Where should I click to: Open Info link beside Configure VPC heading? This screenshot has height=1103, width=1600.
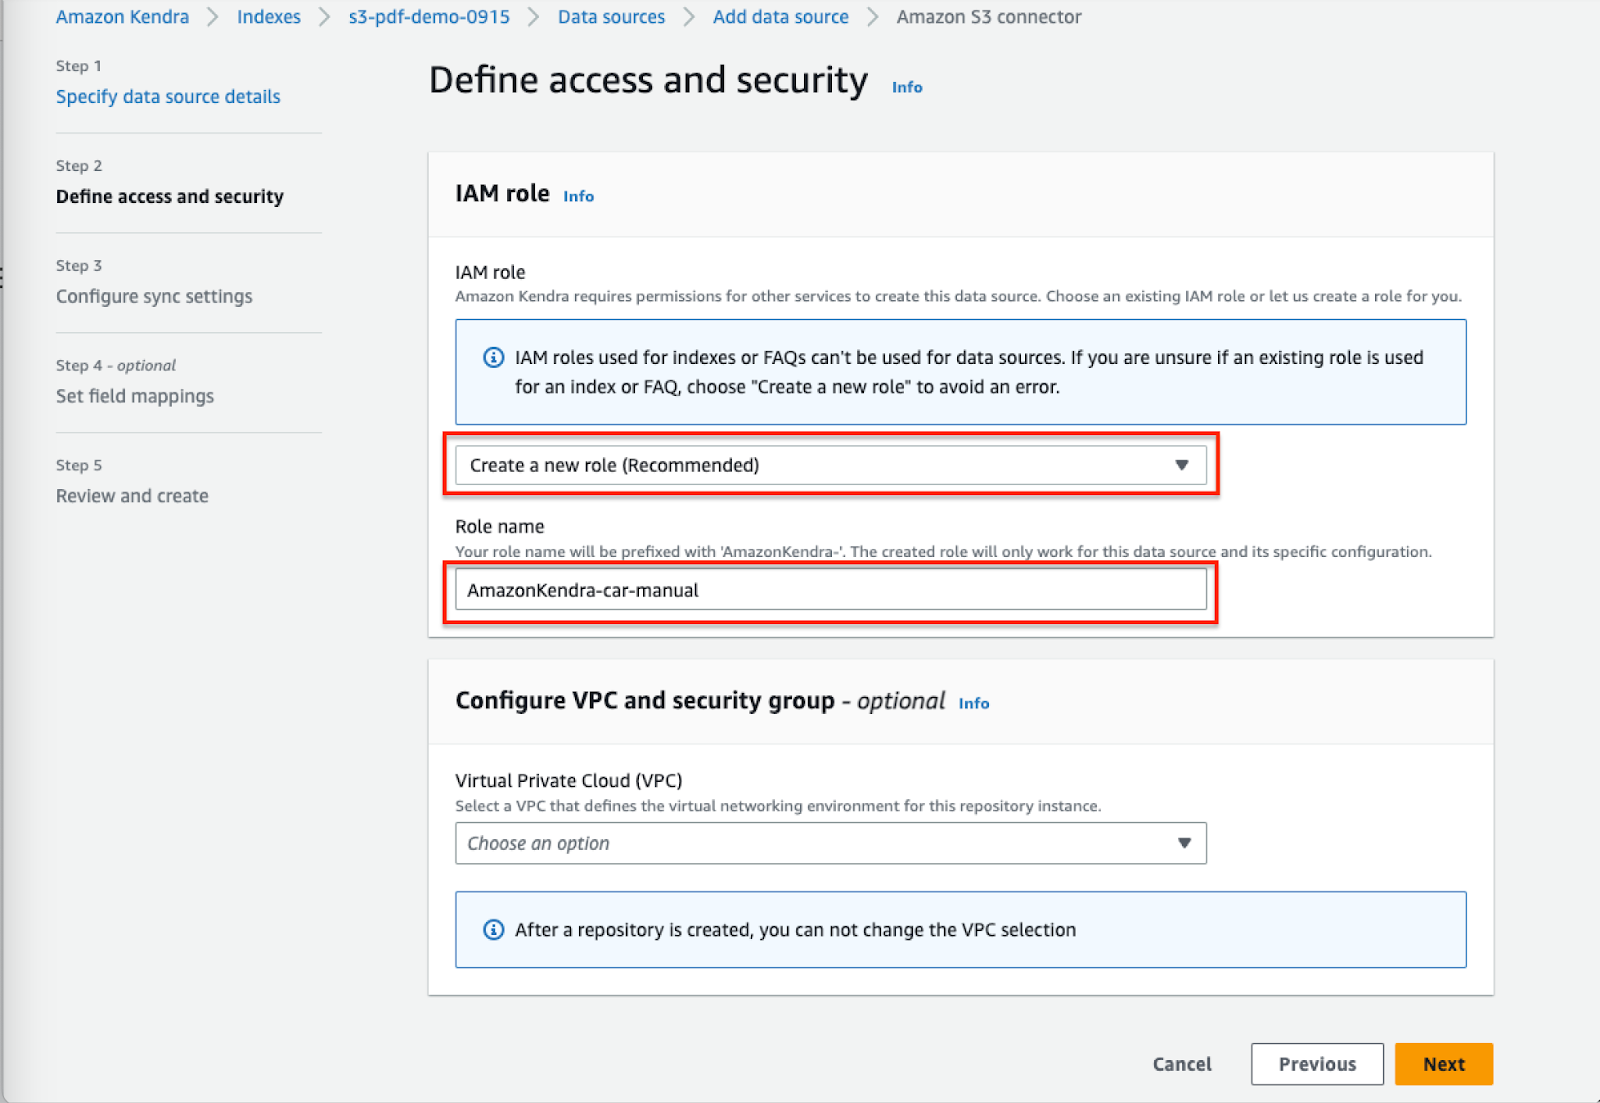point(974,703)
